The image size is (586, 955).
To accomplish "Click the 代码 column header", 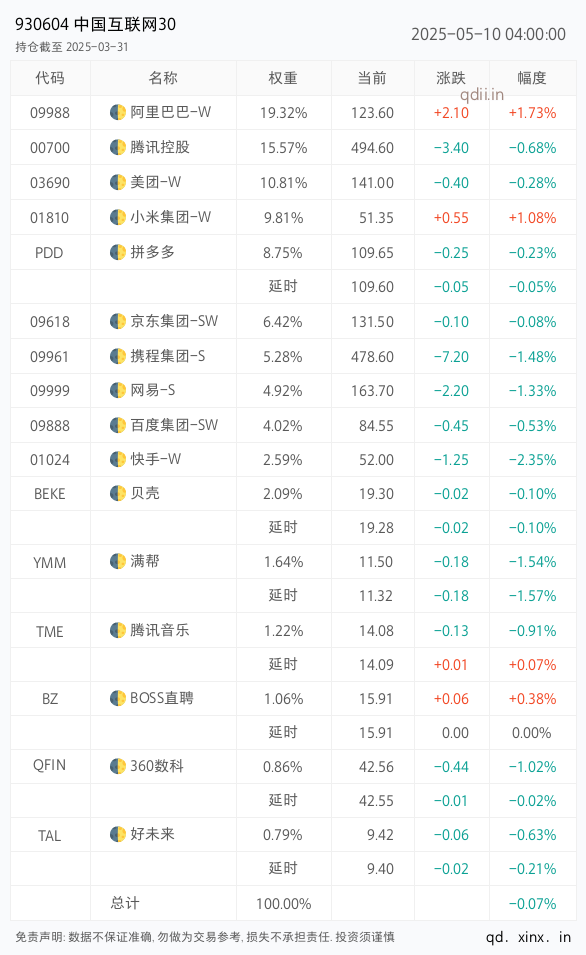I will coord(50,78).
